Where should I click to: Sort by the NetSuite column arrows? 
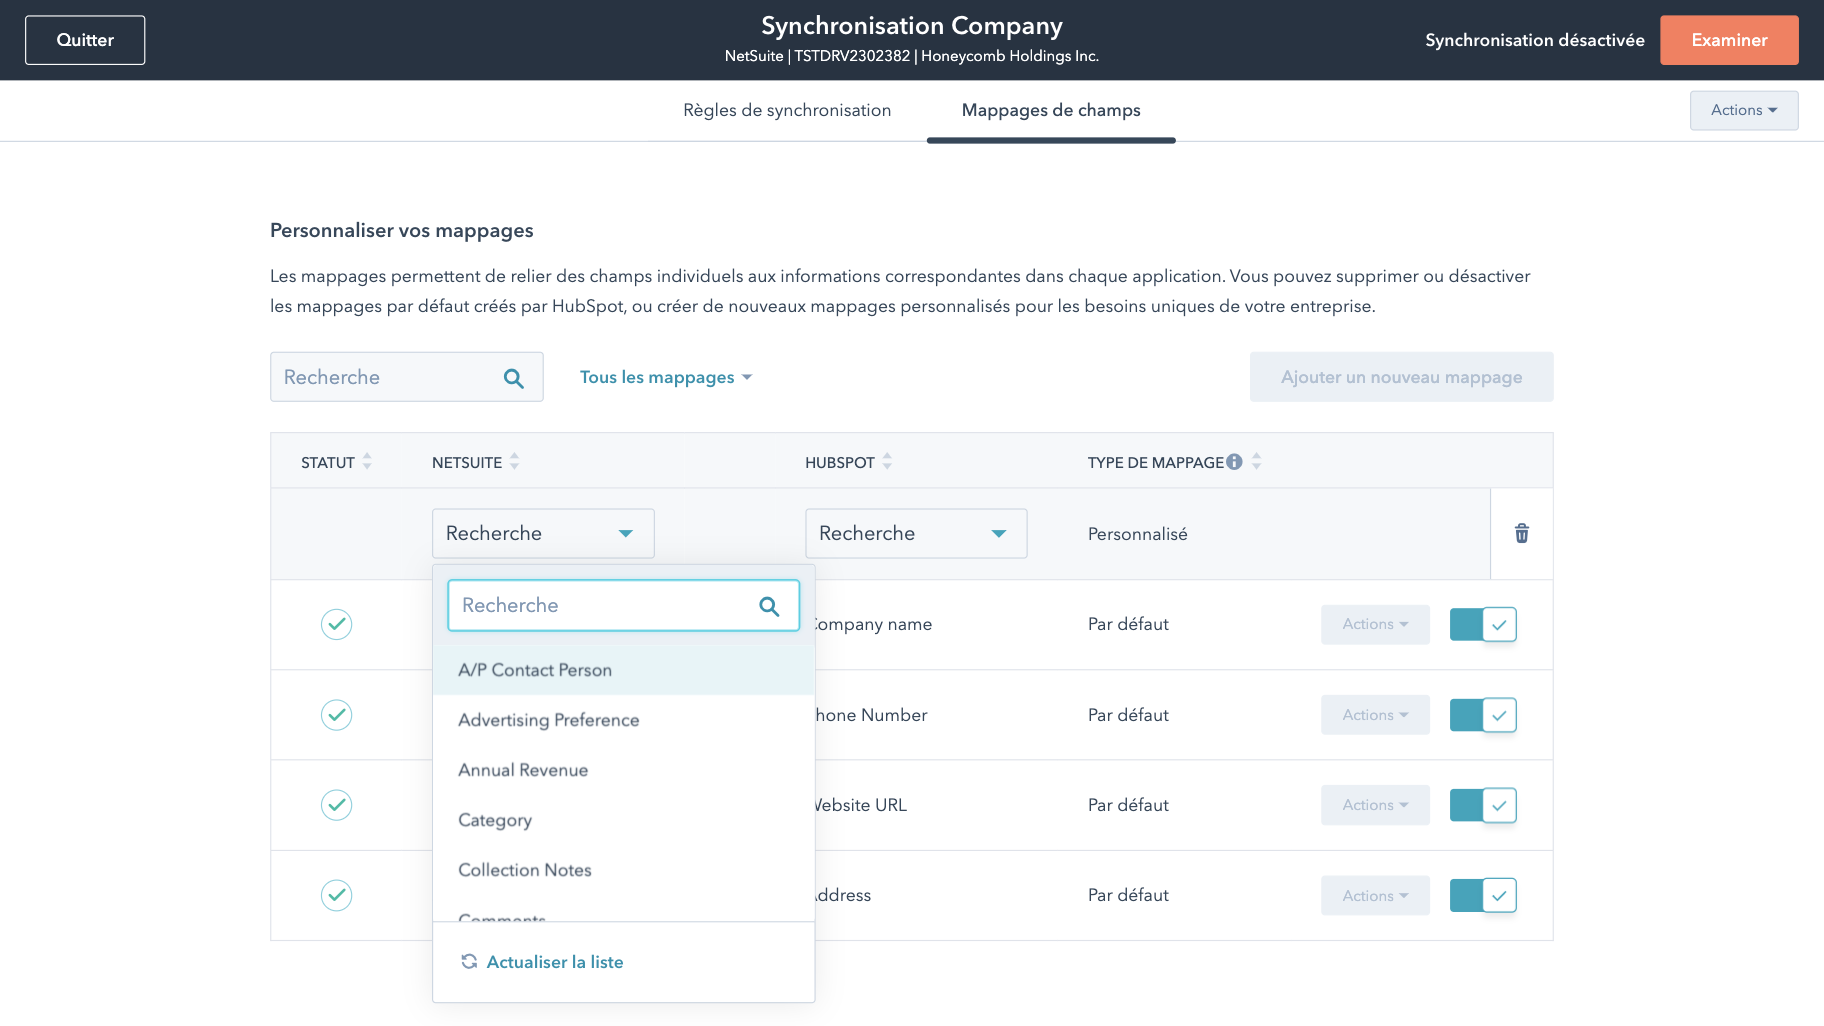(x=514, y=461)
